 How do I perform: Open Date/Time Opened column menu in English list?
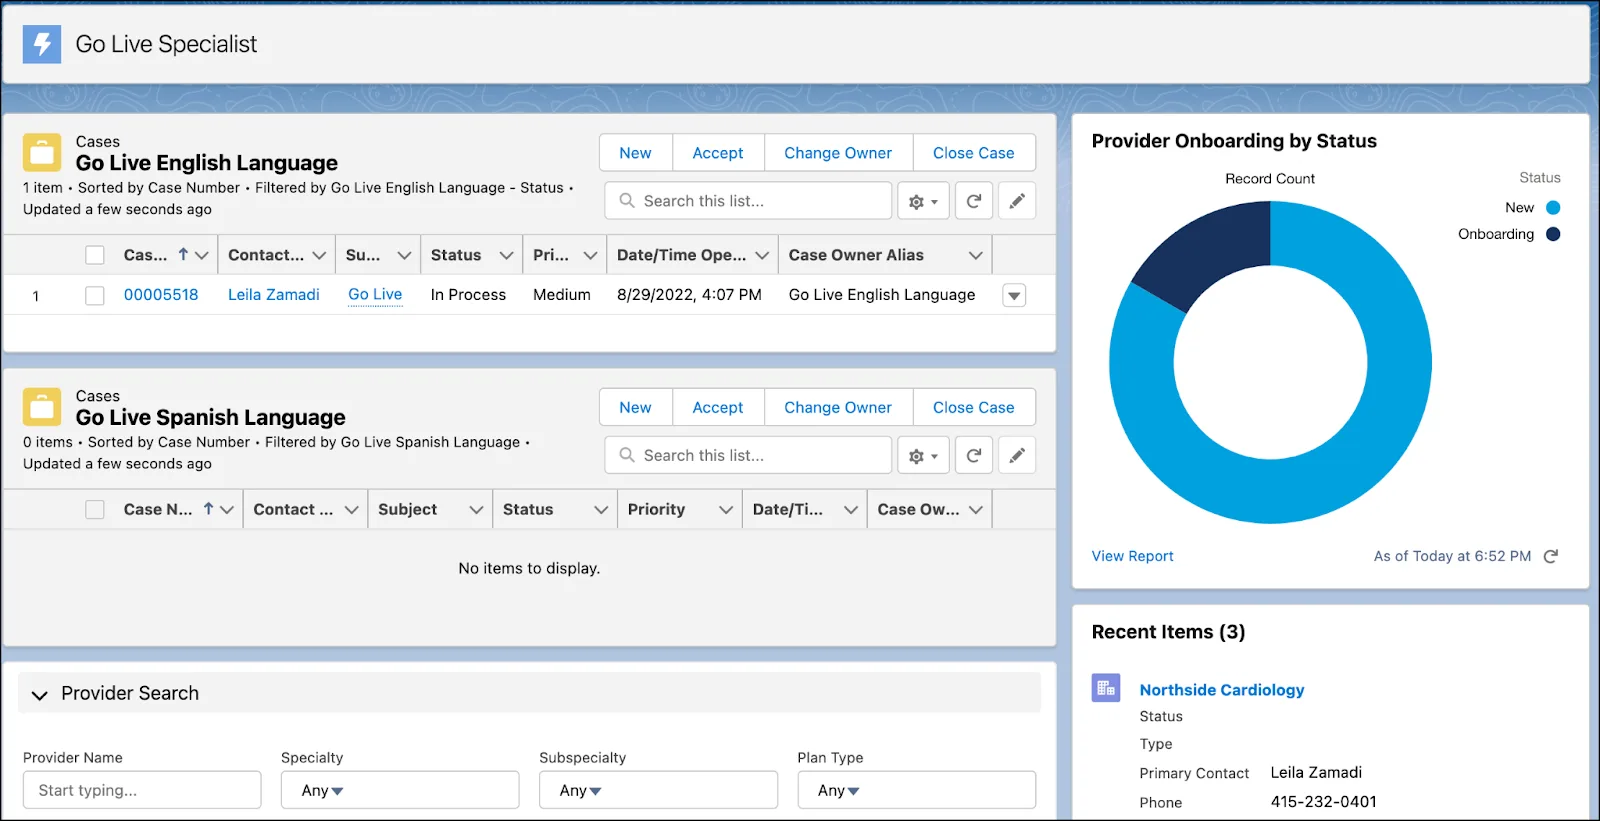[x=762, y=255]
